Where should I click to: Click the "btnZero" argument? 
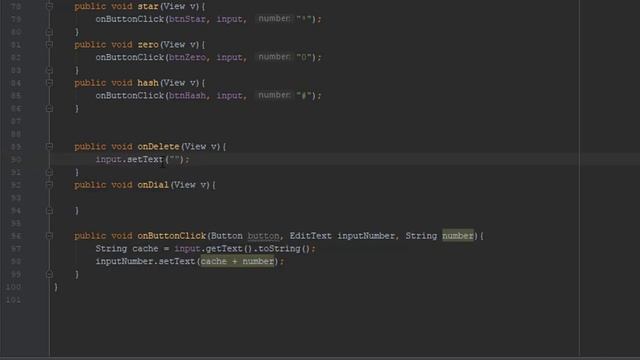pyautogui.click(x=187, y=57)
